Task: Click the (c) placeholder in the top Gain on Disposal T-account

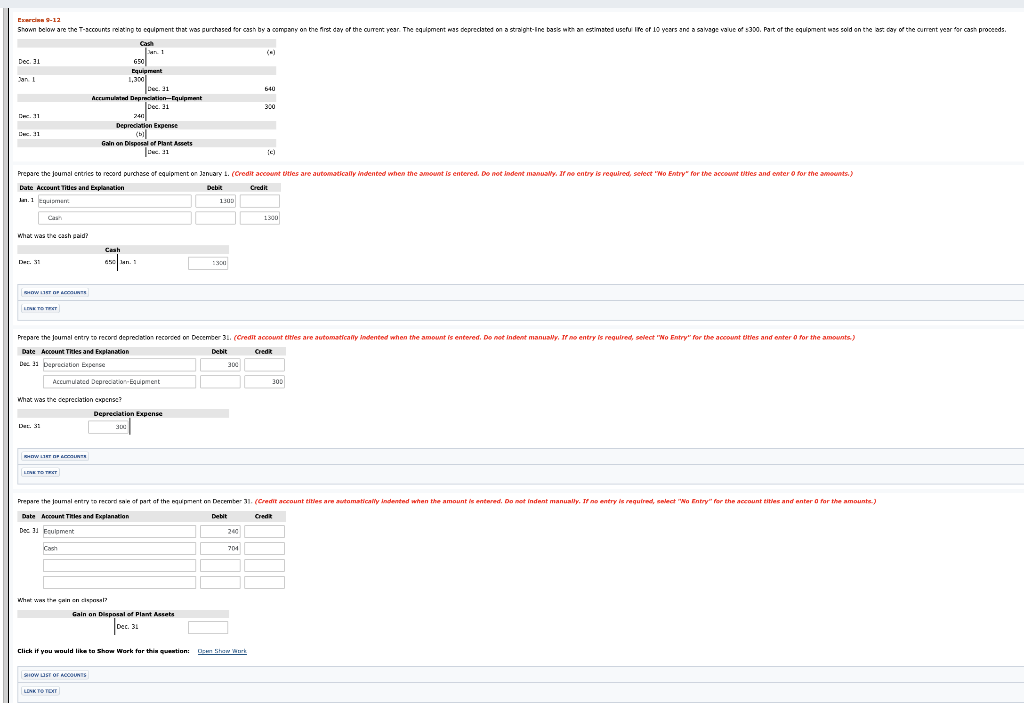Action: click(271, 152)
